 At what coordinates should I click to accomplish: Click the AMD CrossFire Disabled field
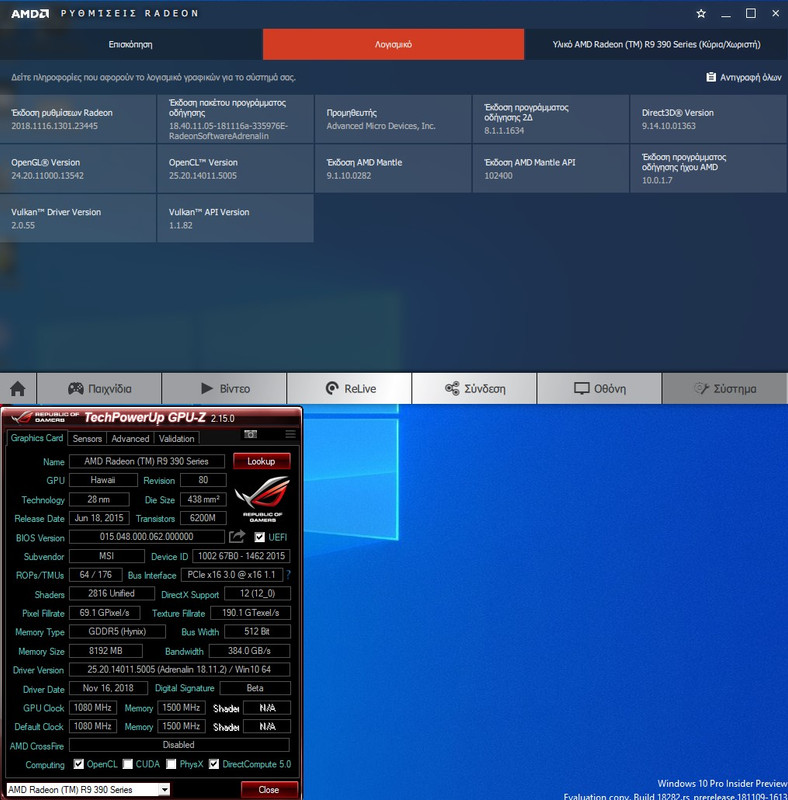179,745
